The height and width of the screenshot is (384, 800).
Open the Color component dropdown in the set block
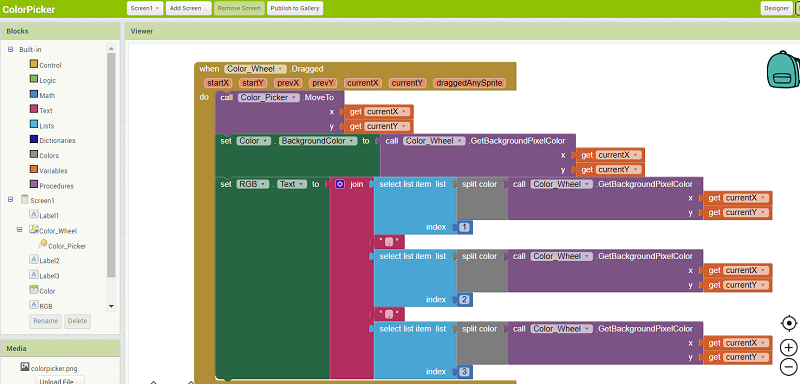coord(254,141)
